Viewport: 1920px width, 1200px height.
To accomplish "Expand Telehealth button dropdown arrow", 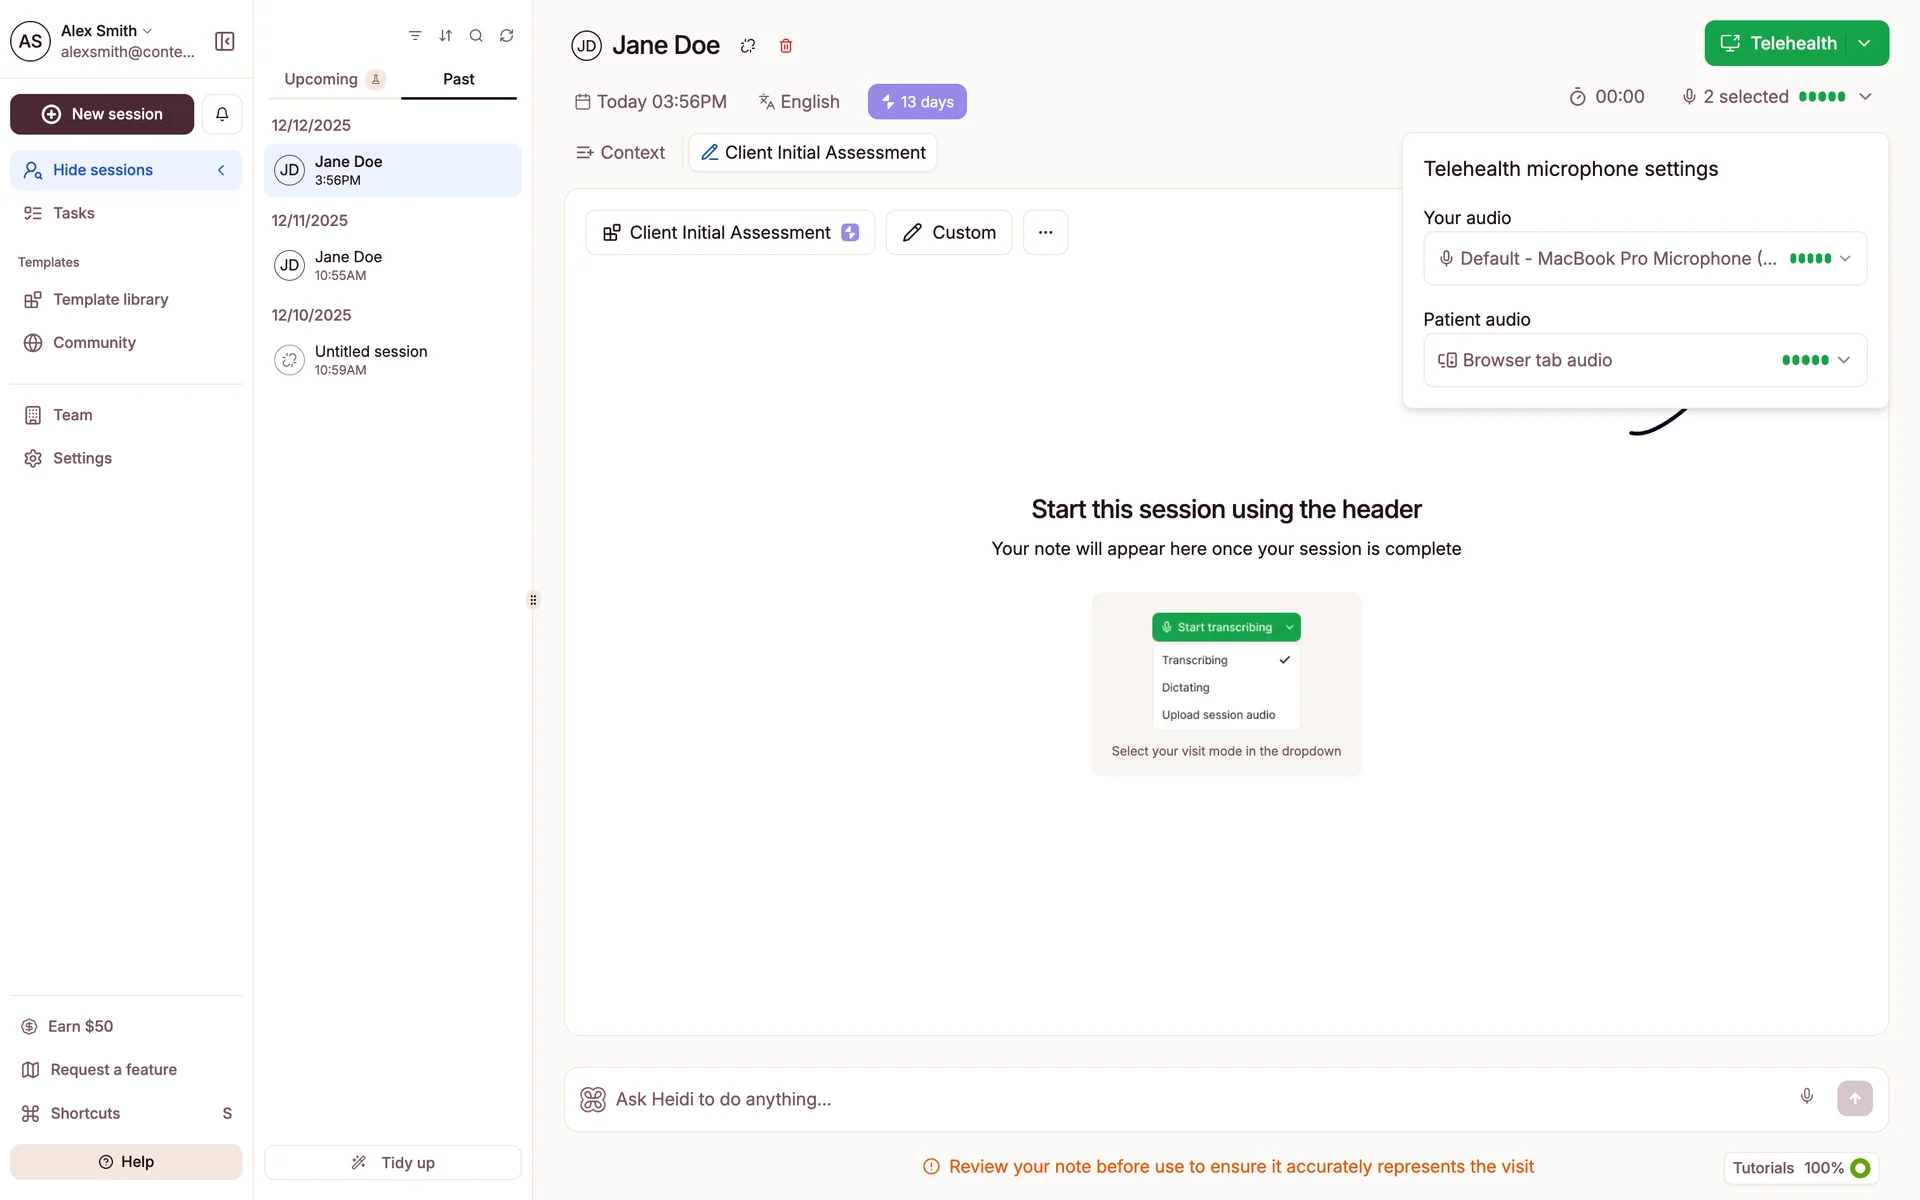I will pyautogui.click(x=1865, y=43).
